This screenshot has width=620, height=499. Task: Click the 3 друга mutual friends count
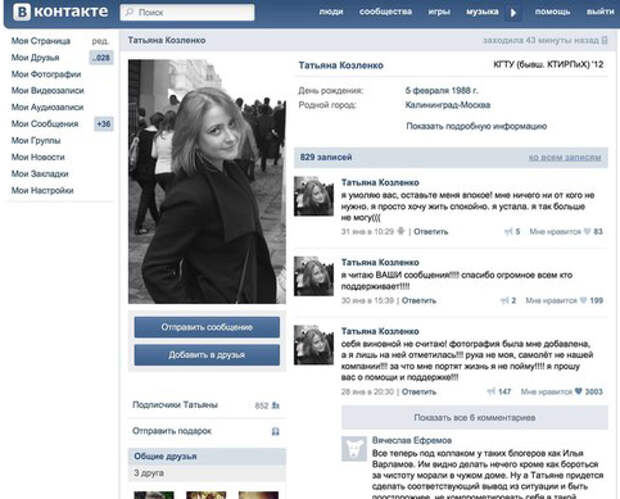point(149,473)
